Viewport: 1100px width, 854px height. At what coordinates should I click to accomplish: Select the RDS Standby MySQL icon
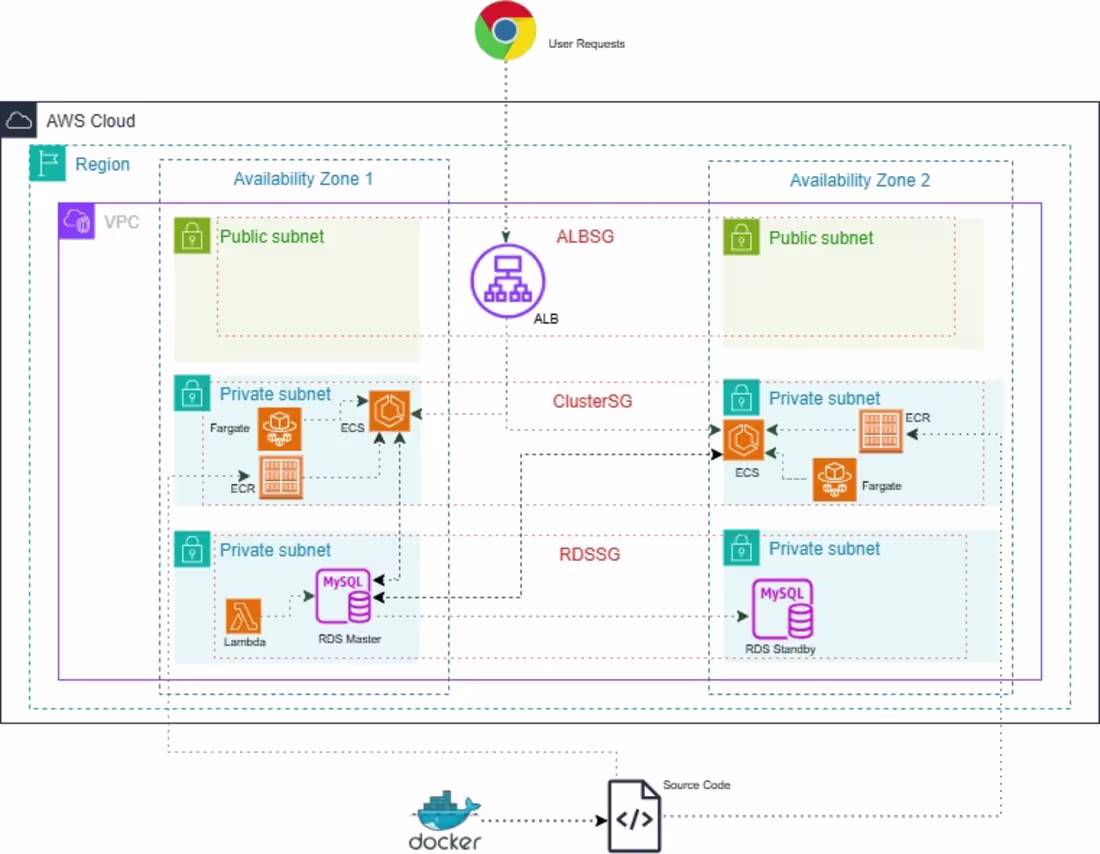pos(783,609)
